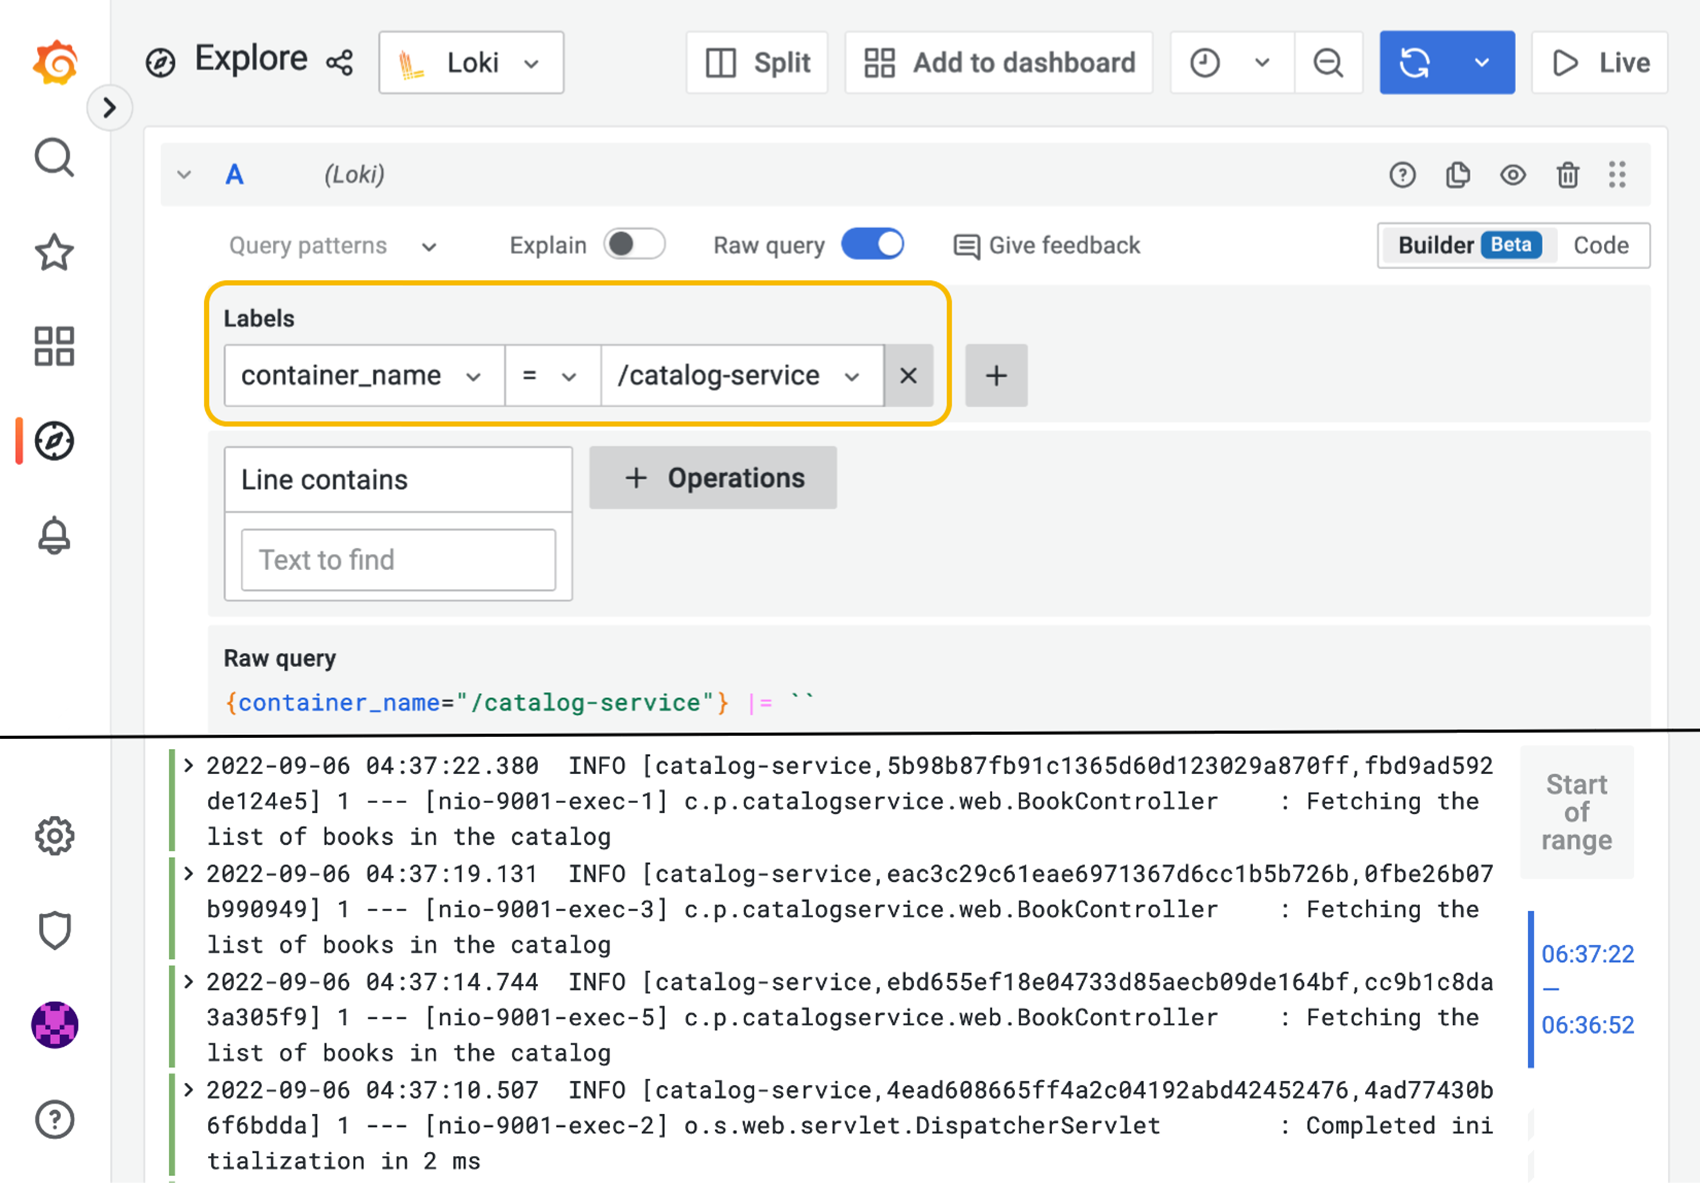Open the Explore compass icon in sidebar
This screenshot has height=1183, width=1700.
(54, 441)
